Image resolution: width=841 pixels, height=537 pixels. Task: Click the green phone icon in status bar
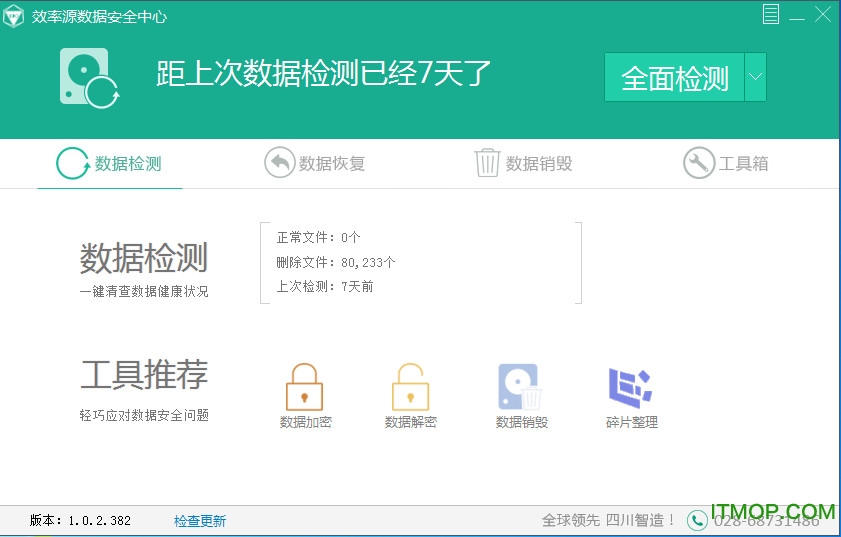(x=697, y=520)
